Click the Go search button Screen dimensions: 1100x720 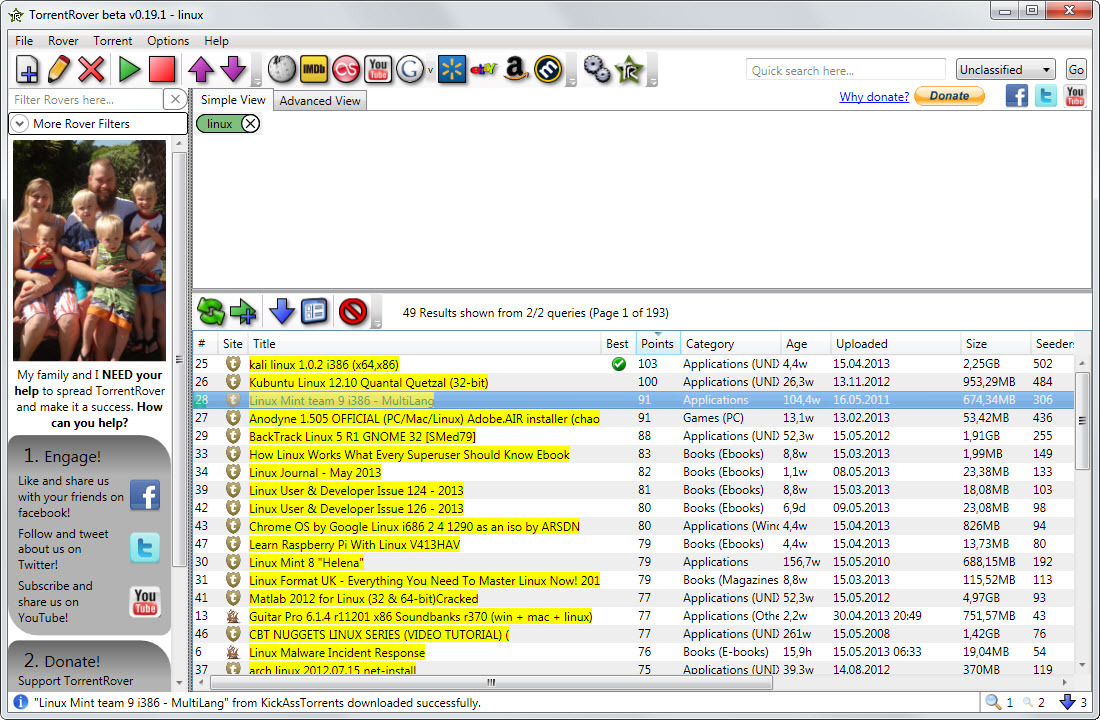tap(1075, 69)
